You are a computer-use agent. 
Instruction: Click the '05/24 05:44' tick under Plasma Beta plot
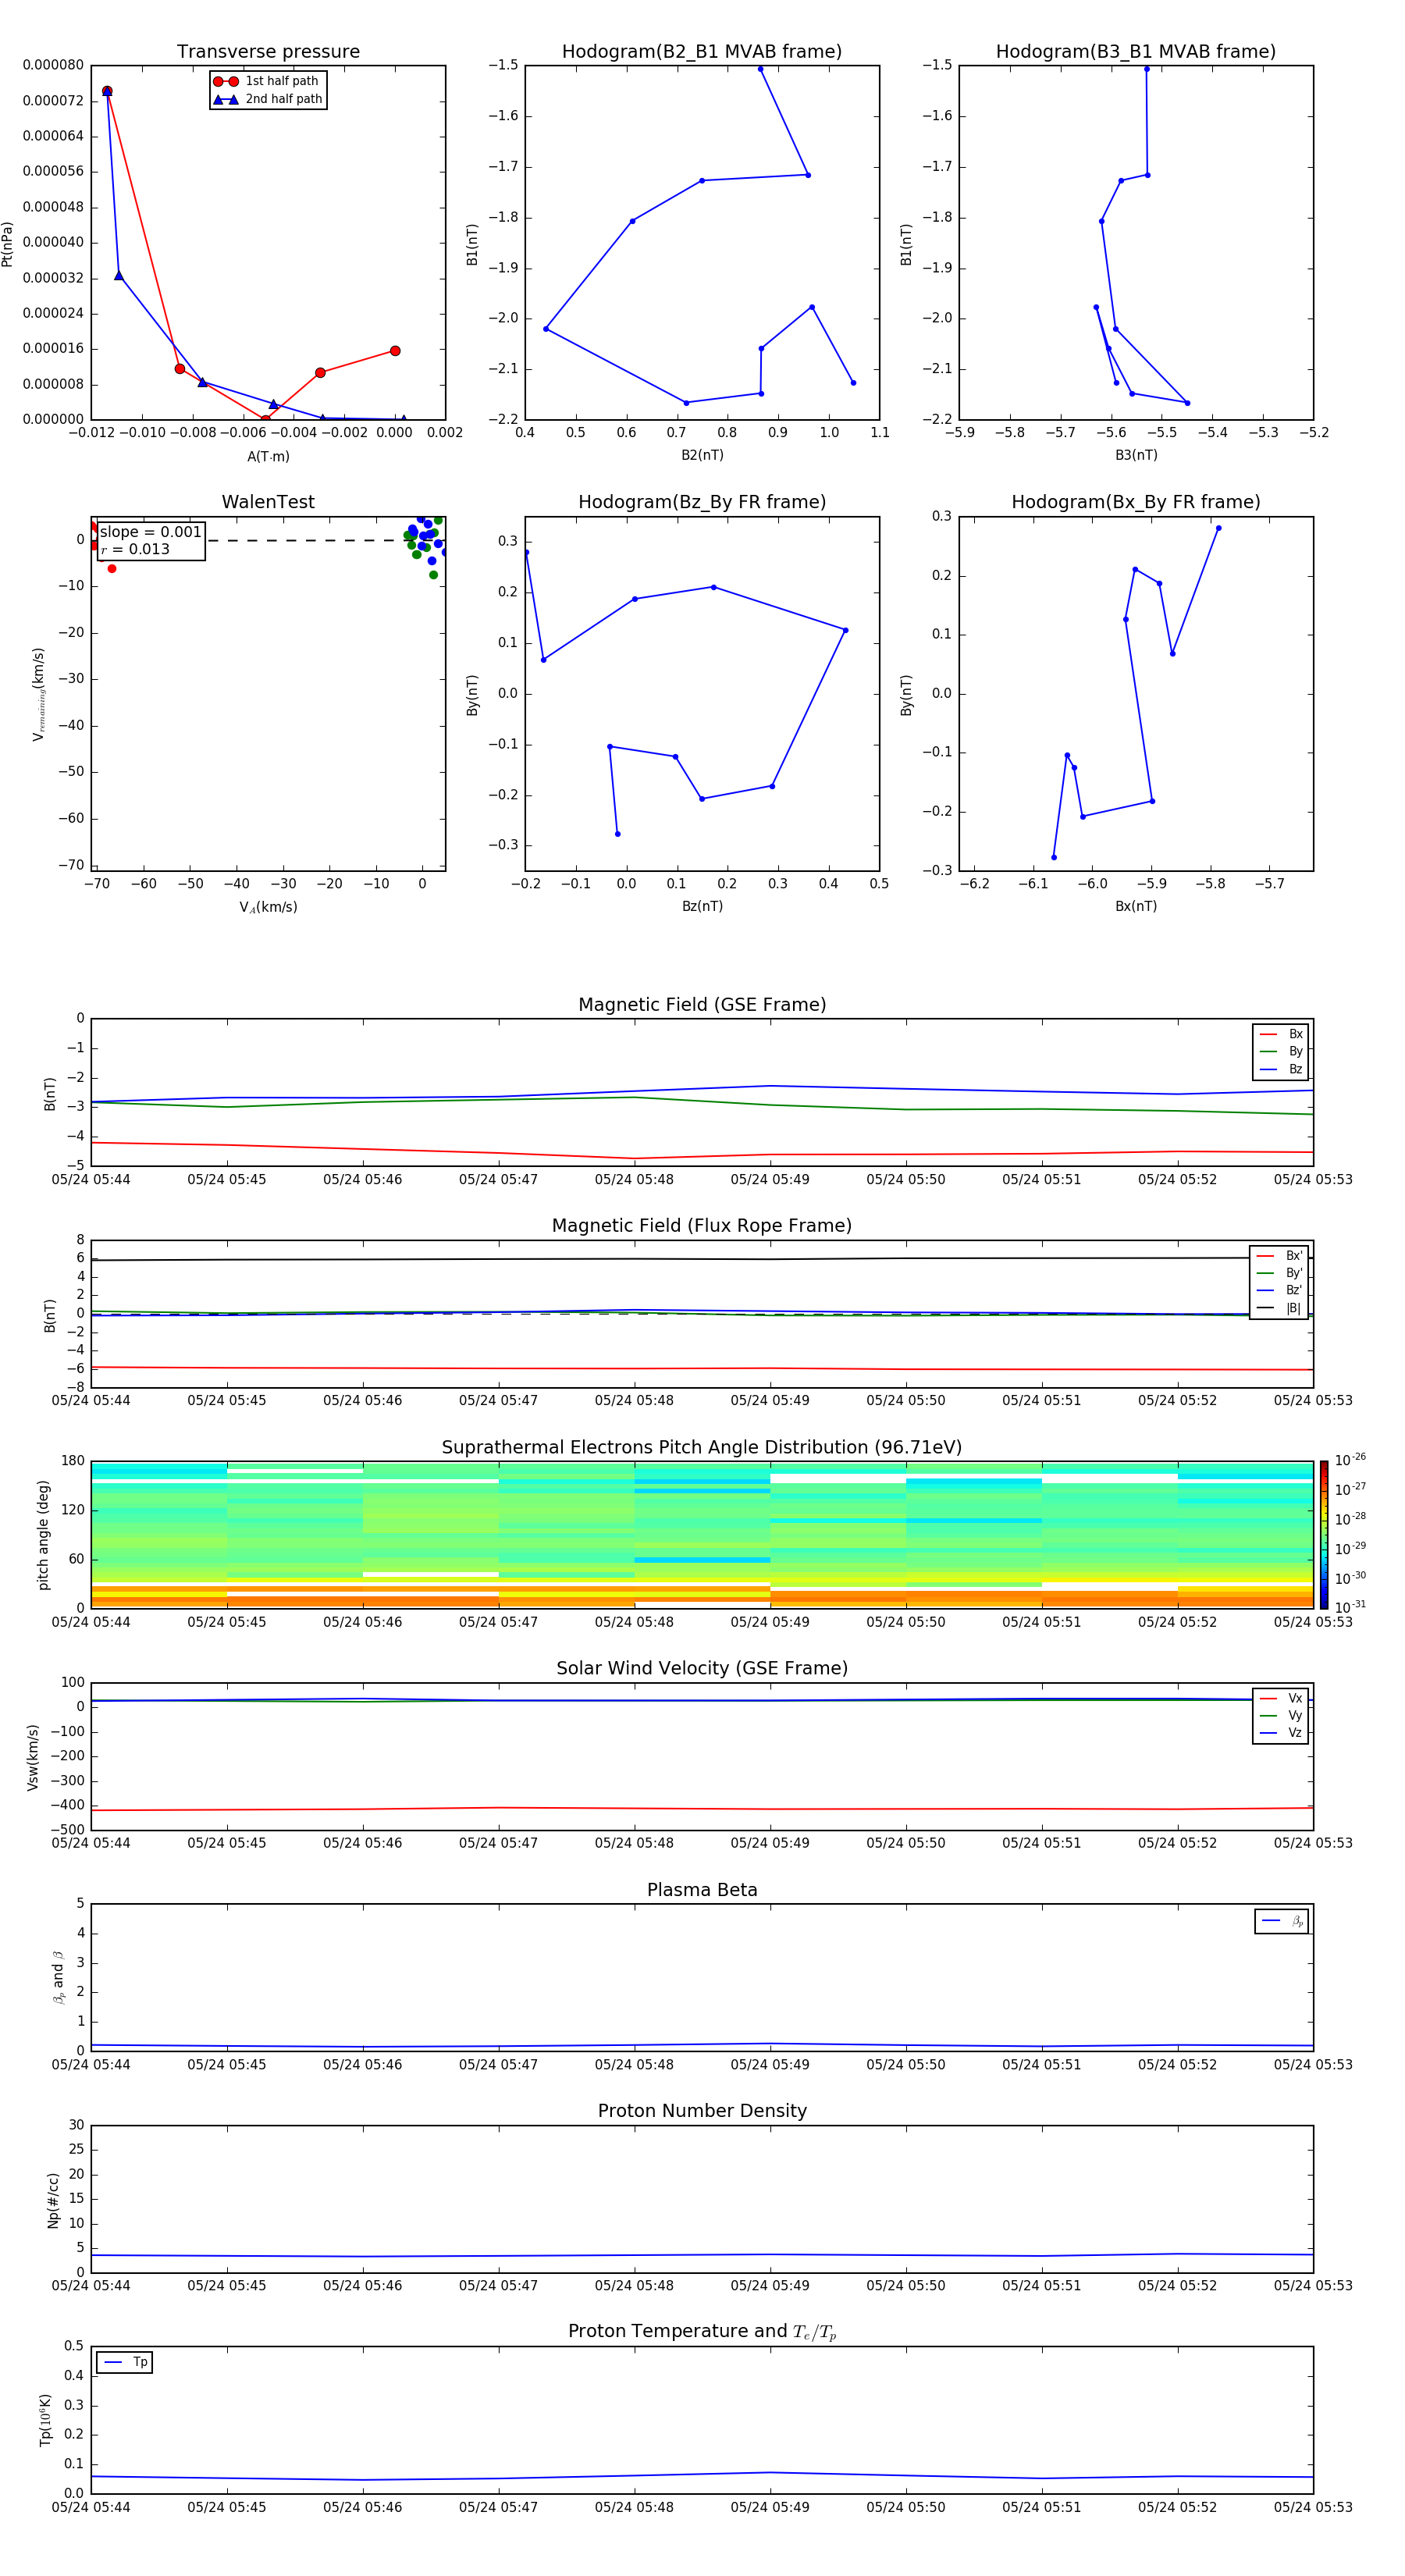coord(91,2064)
